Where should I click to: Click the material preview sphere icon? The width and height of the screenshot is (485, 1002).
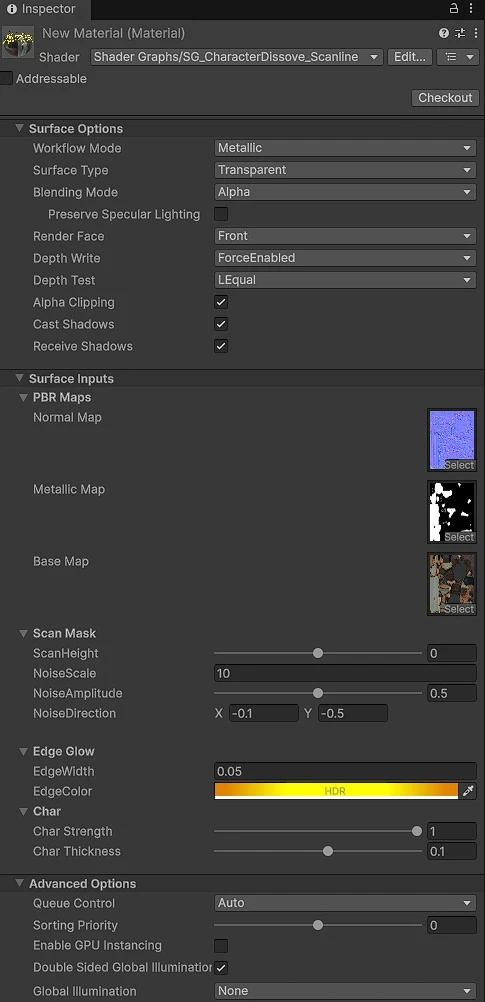18,42
